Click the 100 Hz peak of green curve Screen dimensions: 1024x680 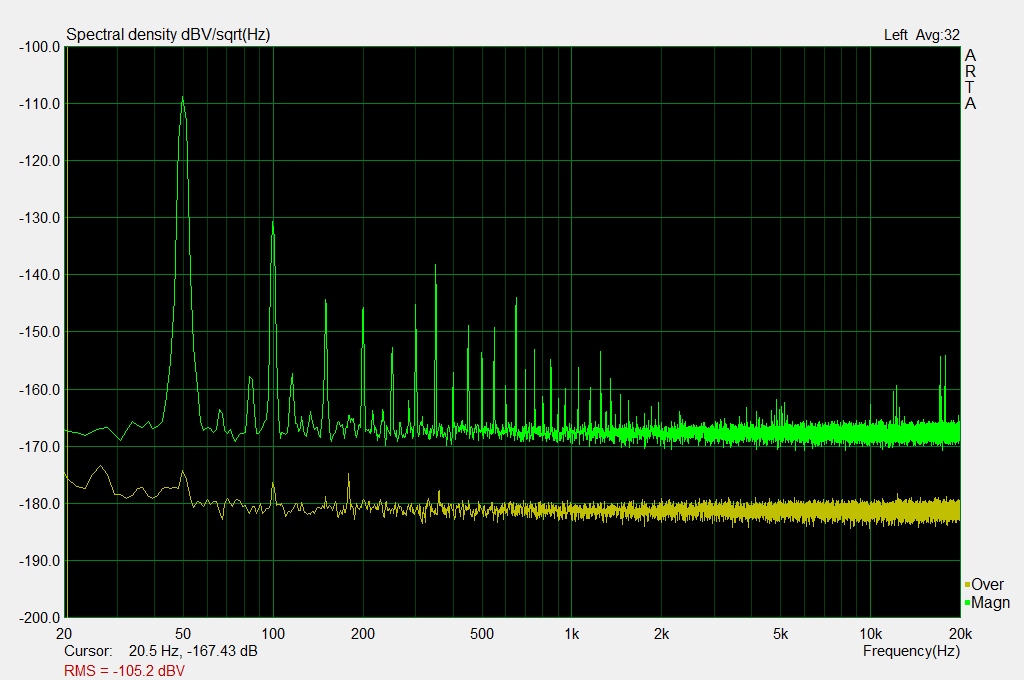point(273,222)
